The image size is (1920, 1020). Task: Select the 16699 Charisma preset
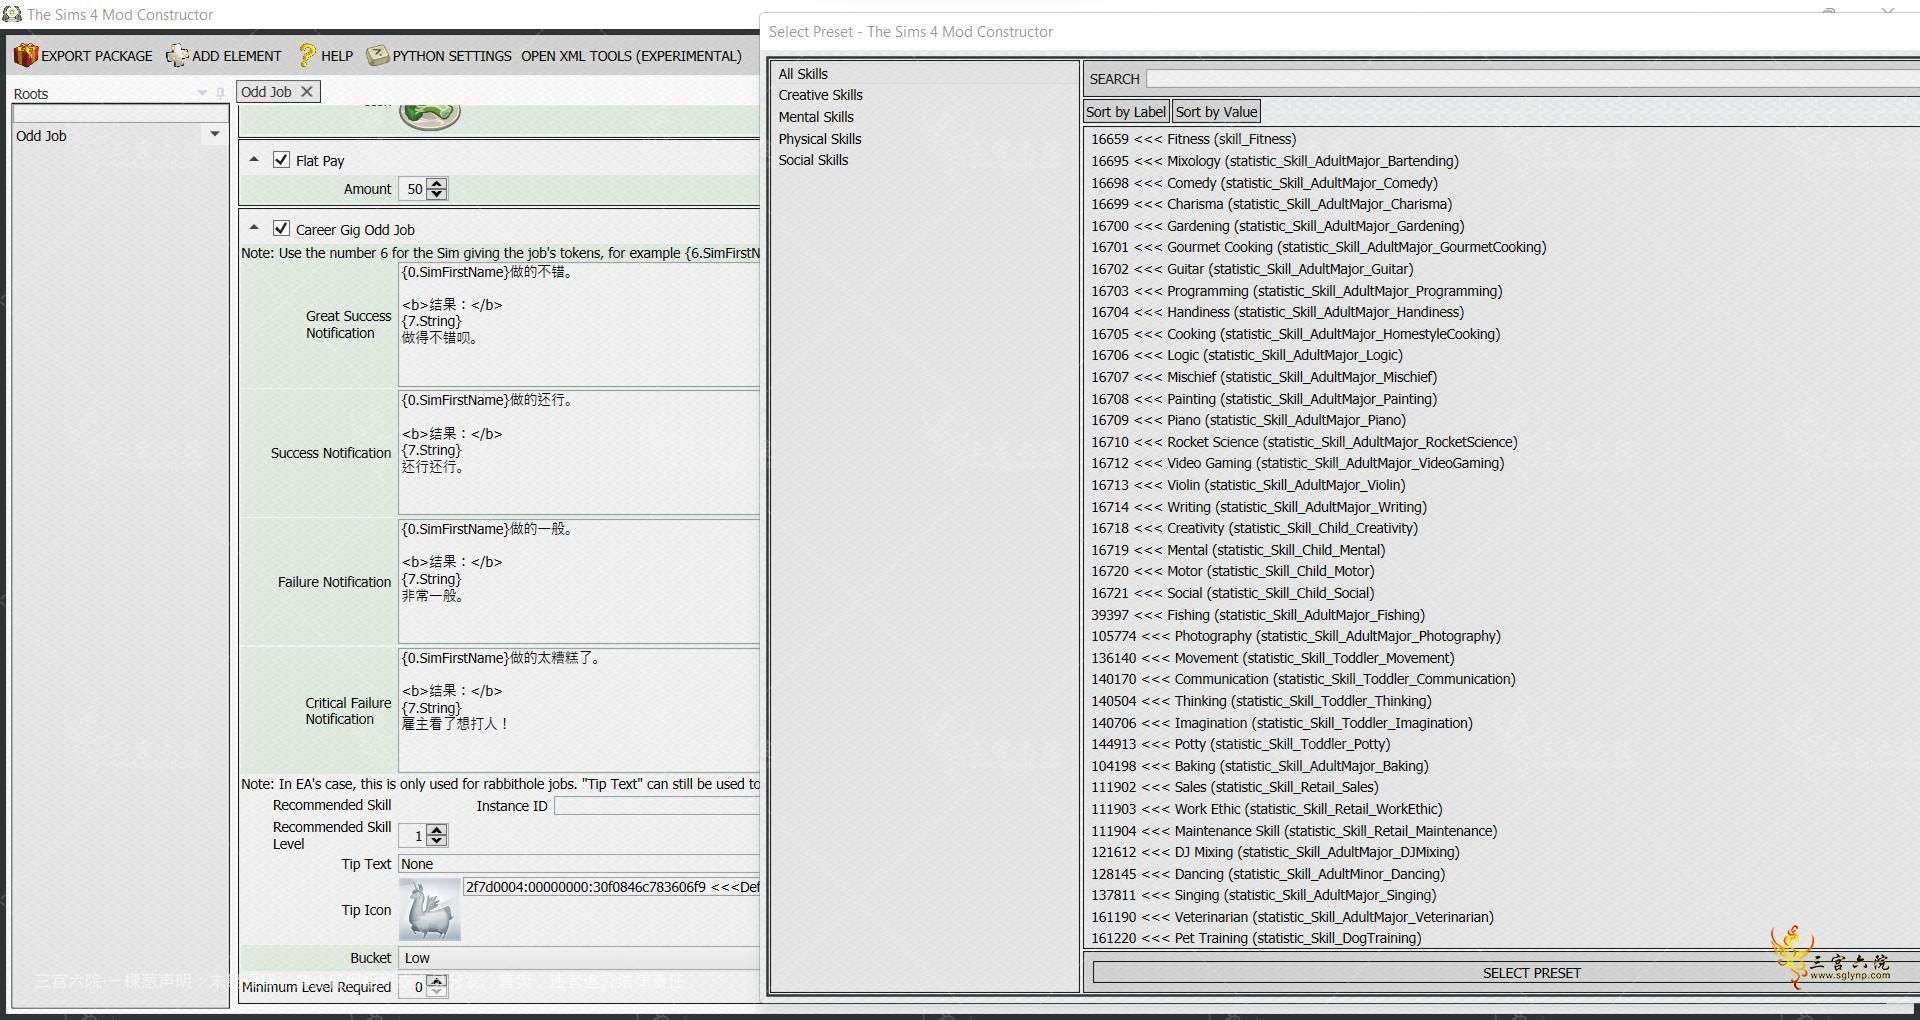coord(1271,204)
